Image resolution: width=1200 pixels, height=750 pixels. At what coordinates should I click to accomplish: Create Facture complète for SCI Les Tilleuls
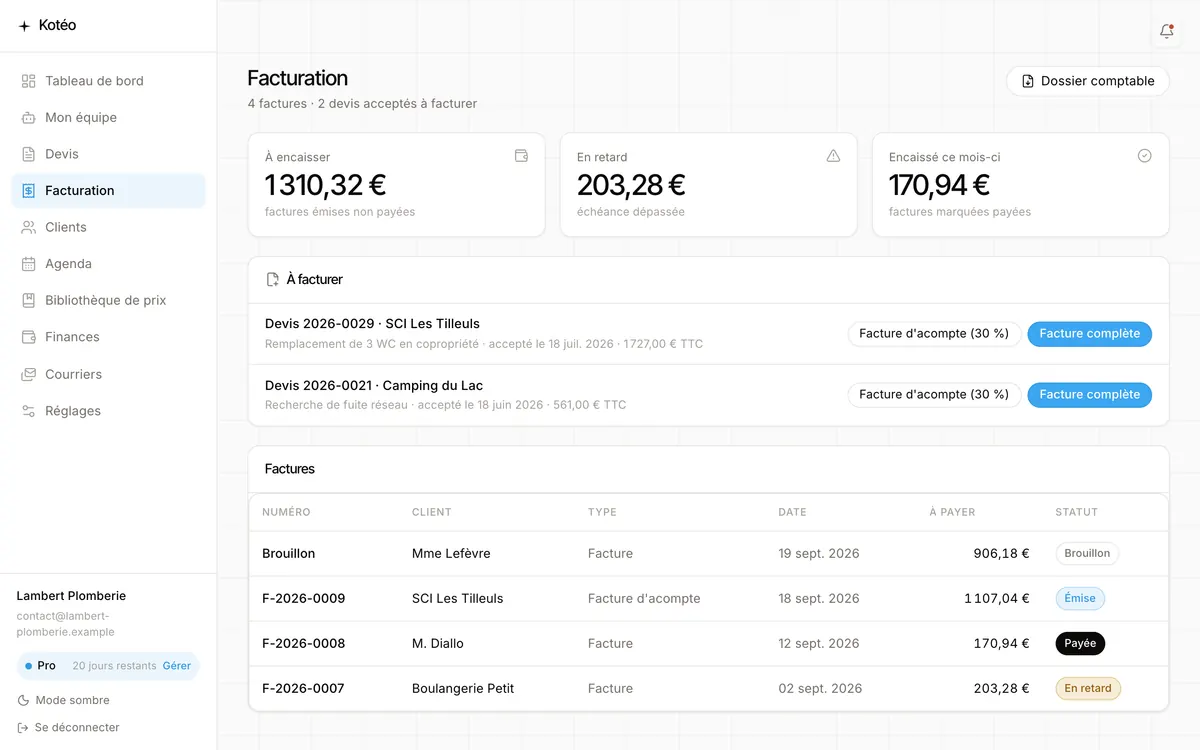(x=1090, y=334)
